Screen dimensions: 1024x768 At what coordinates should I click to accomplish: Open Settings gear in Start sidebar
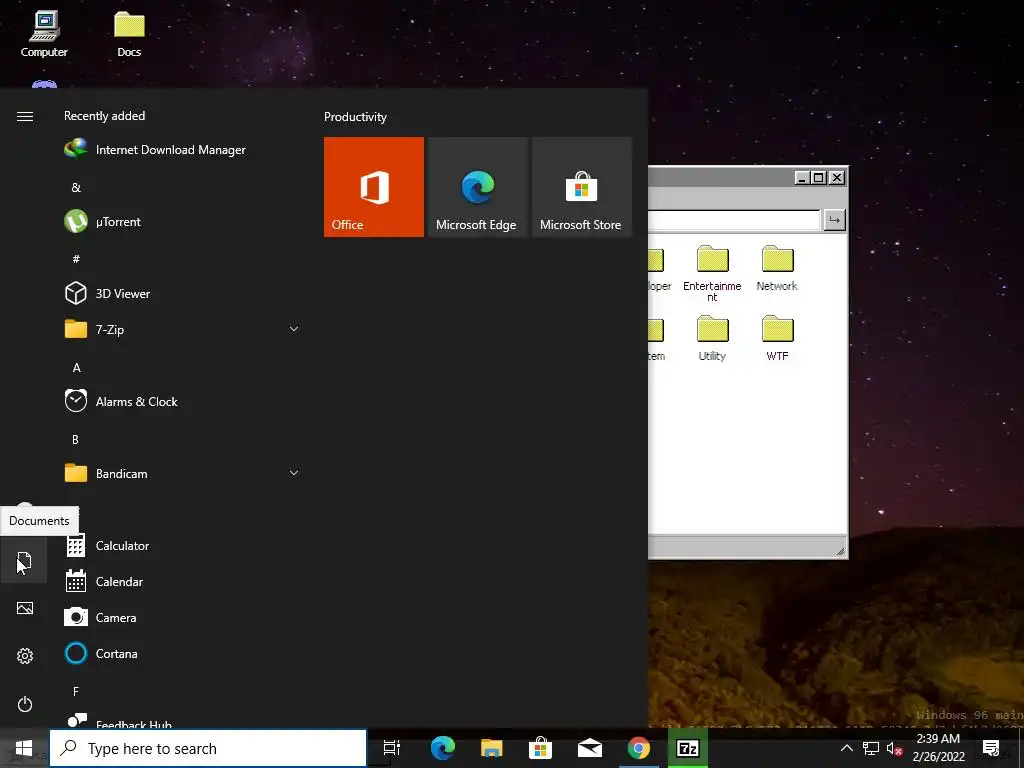point(24,656)
